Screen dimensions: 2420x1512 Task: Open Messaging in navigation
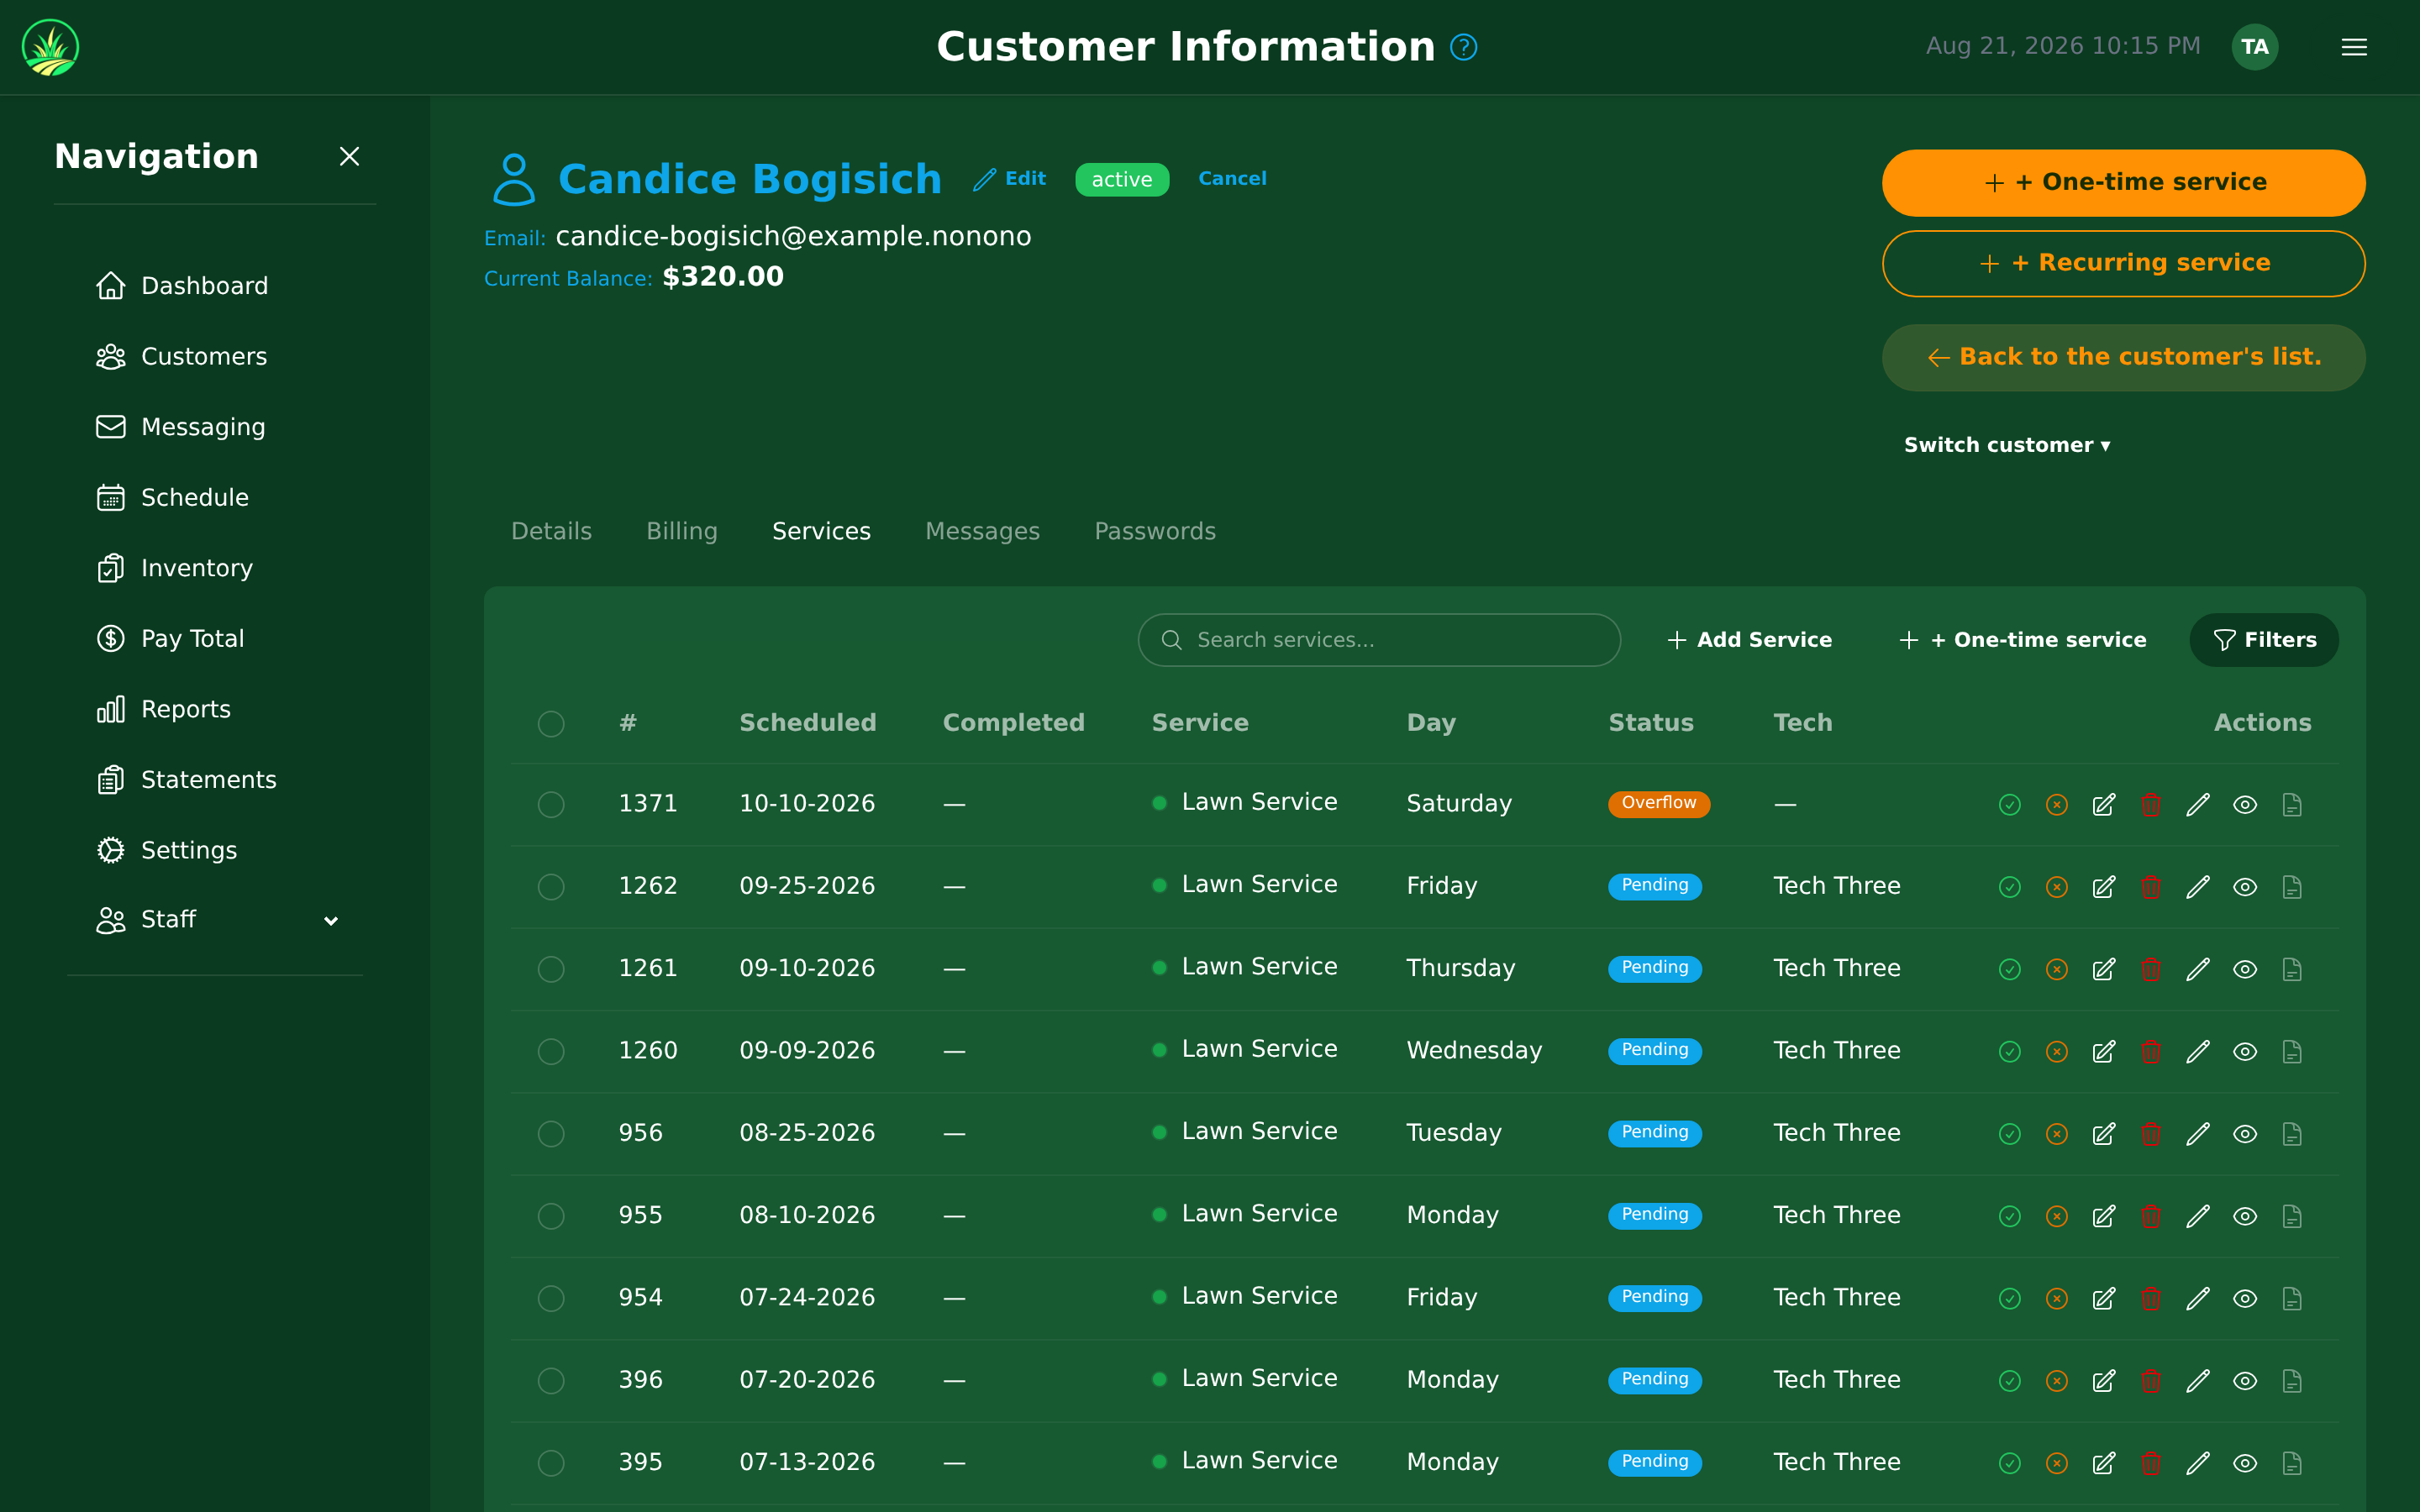(181, 427)
